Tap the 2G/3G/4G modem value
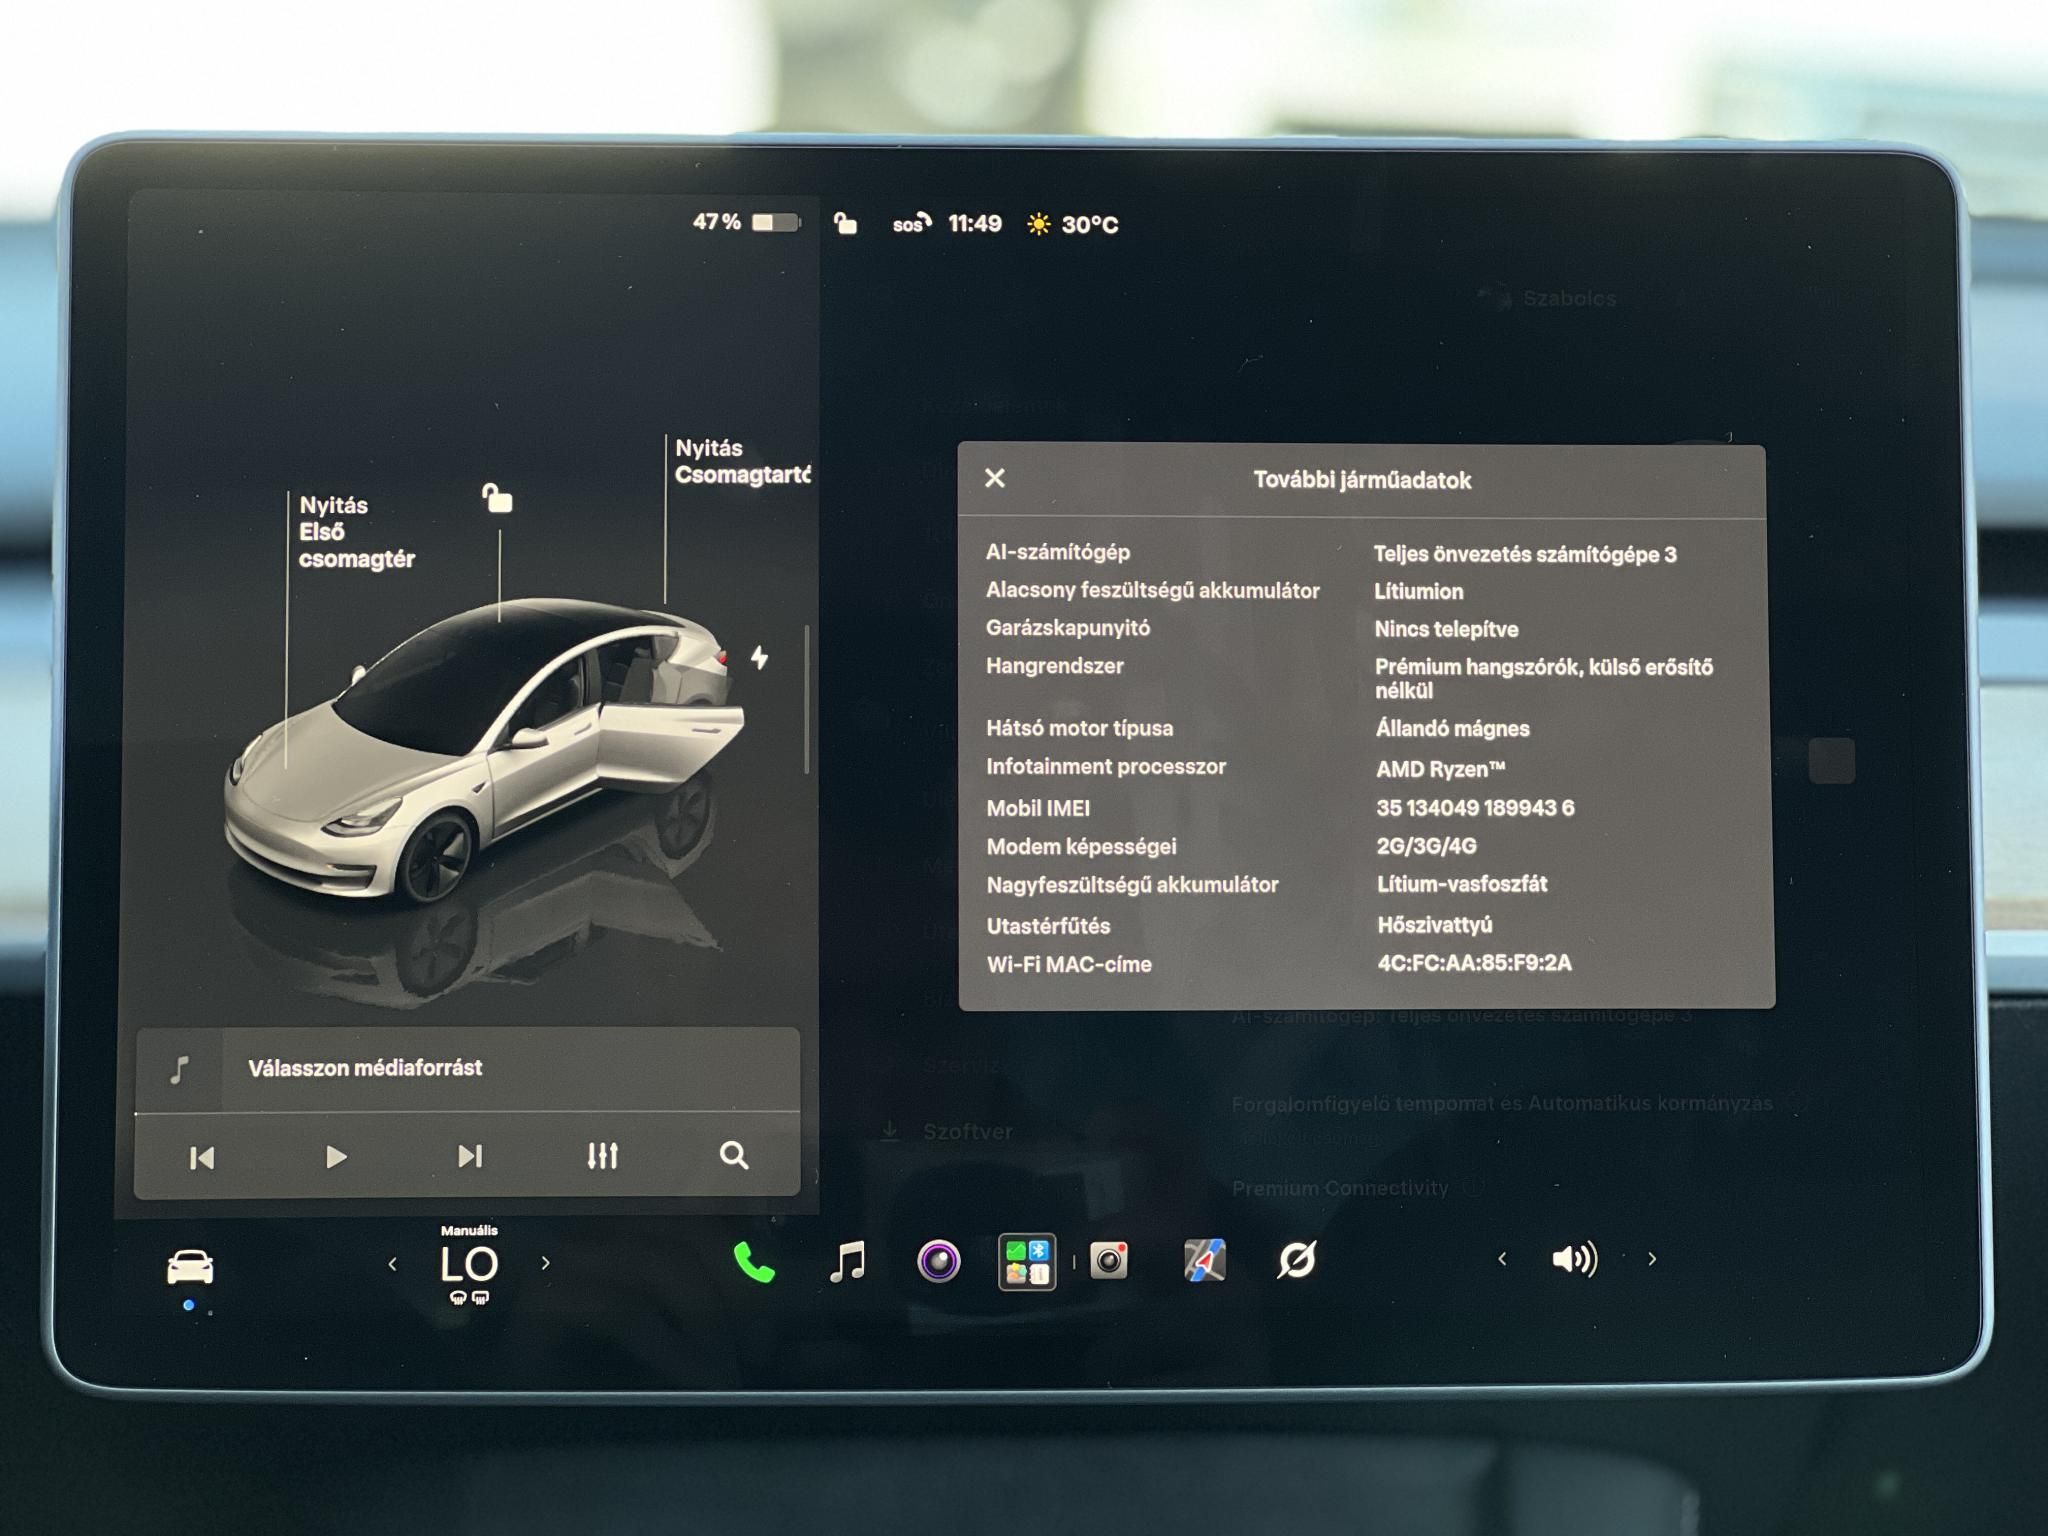Screen dimensions: 2048x1536 [1426, 846]
